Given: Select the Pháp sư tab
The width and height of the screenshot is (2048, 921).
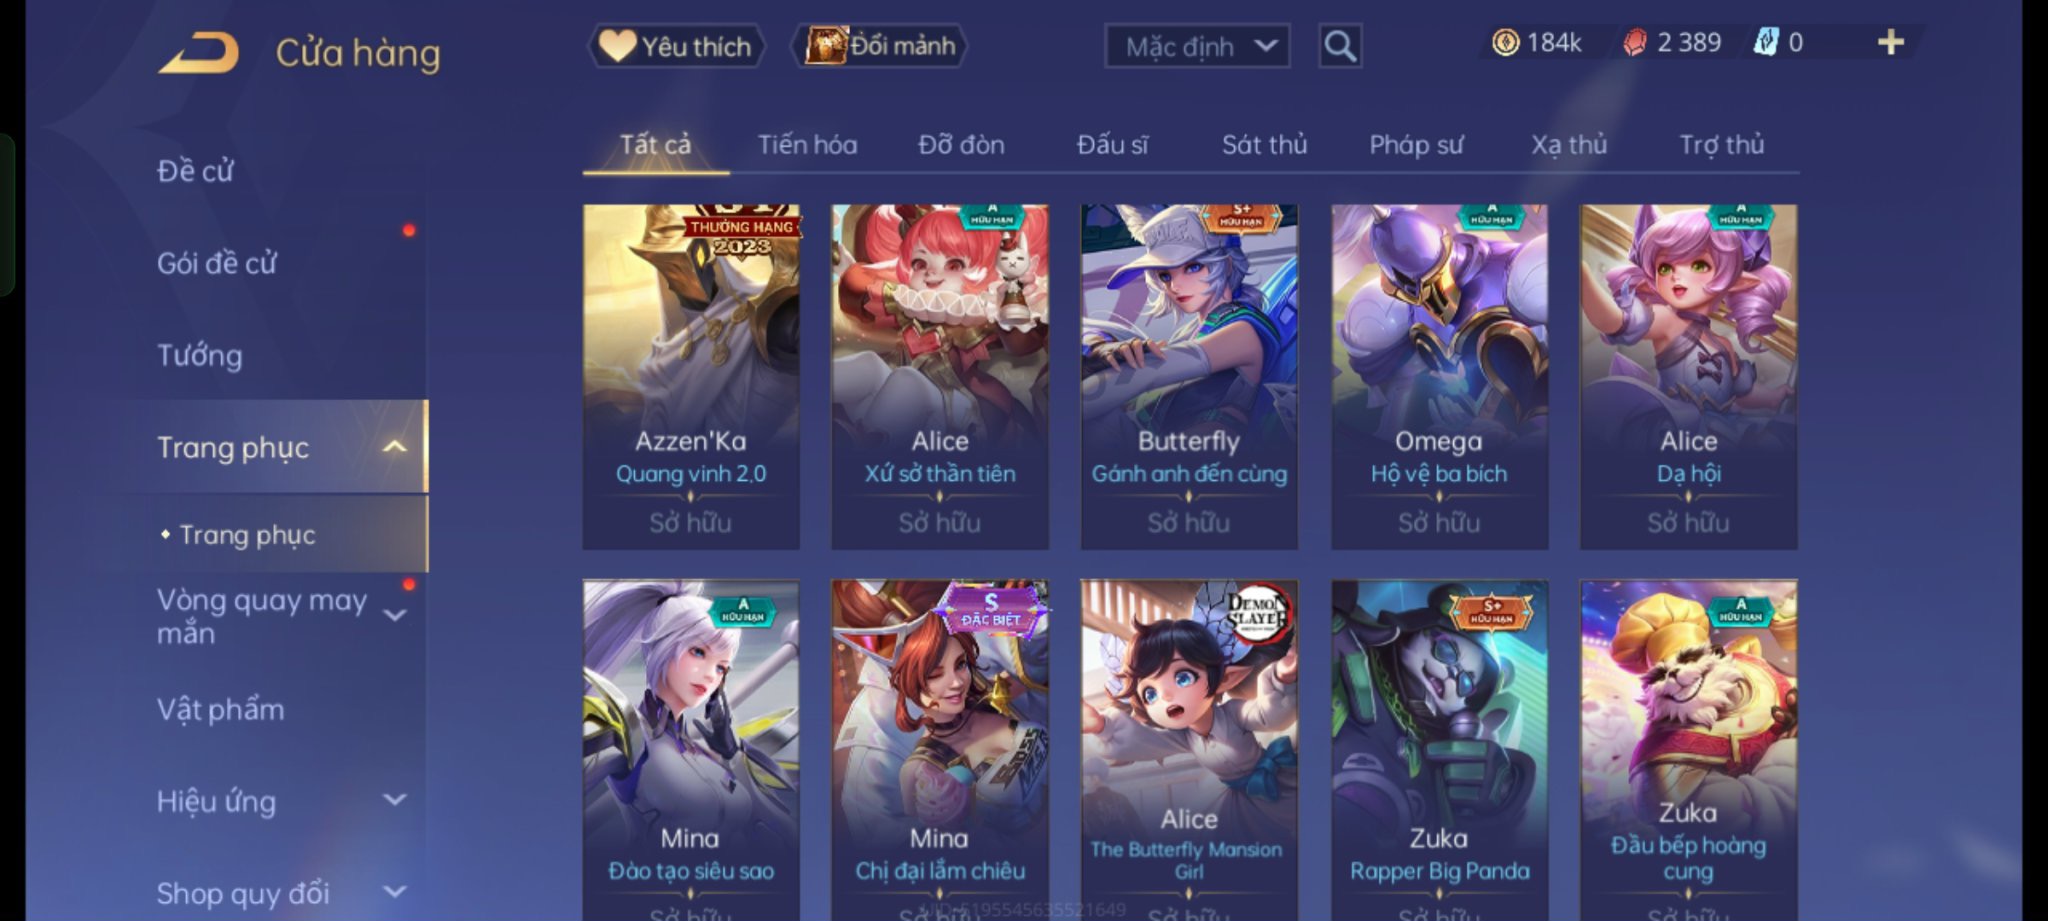Looking at the screenshot, I should (1416, 145).
